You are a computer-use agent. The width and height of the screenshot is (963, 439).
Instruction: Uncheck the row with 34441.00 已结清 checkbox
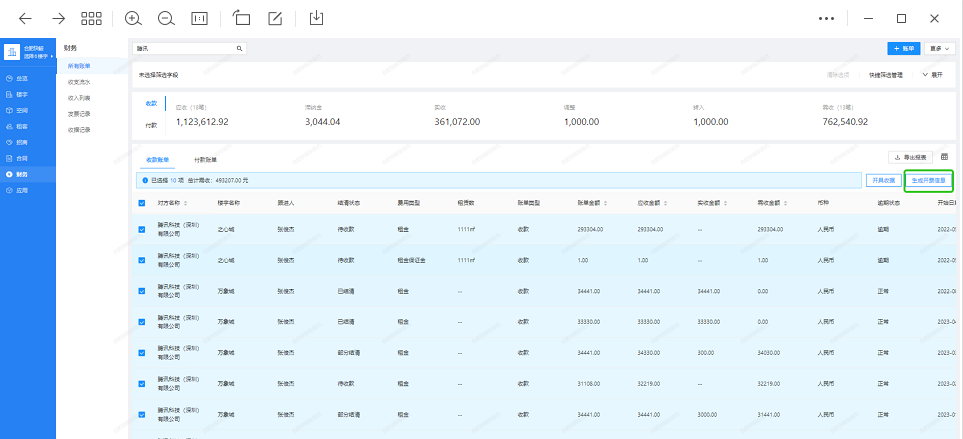pyautogui.click(x=141, y=291)
